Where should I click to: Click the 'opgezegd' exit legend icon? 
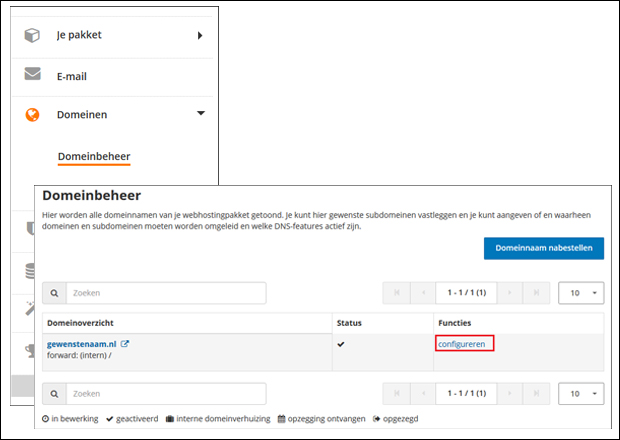point(376,419)
